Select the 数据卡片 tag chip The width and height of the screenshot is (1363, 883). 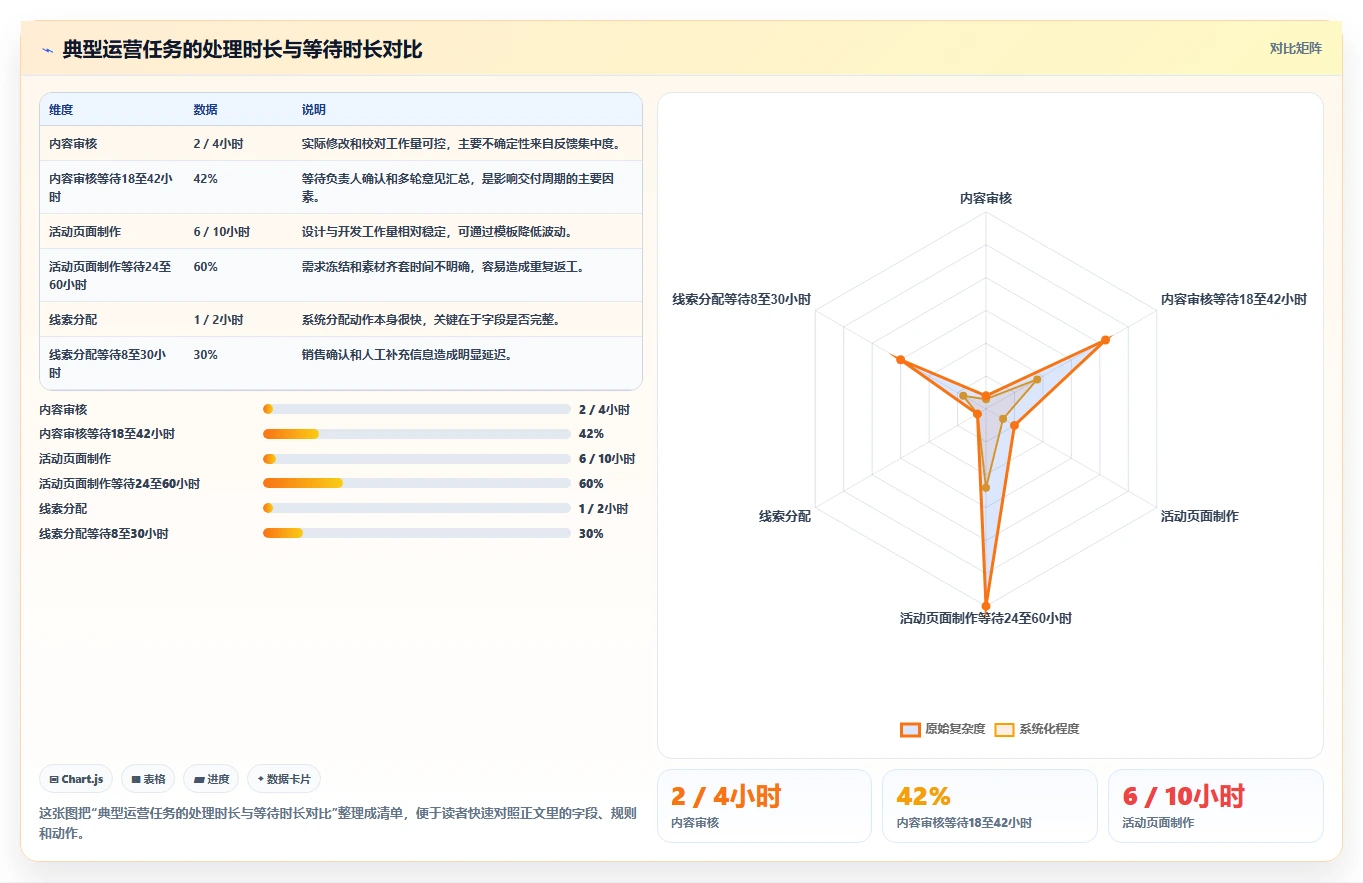pyautogui.click(x=284, y=779)
